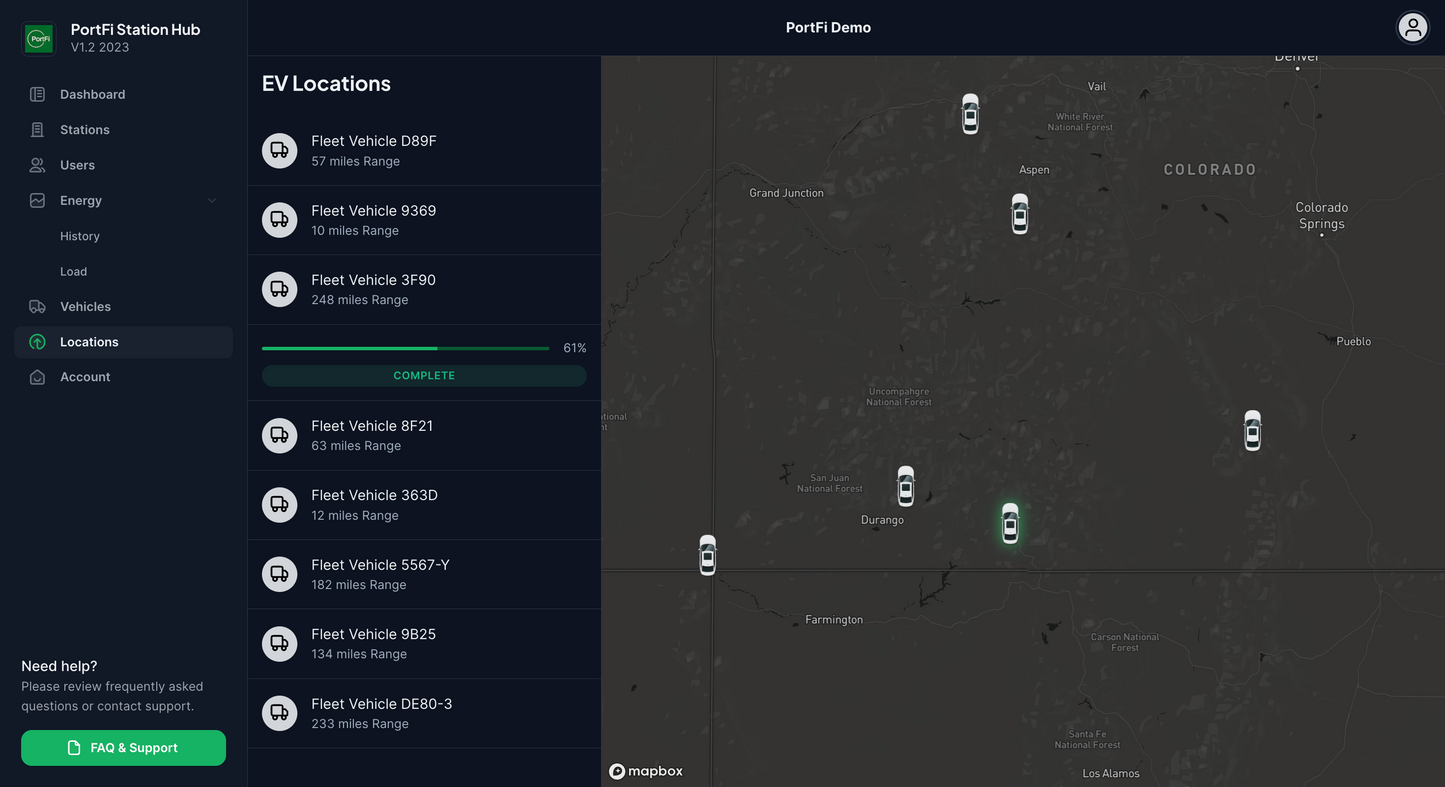
Task: Go to the Stations page
Action: tap(85, 130)
